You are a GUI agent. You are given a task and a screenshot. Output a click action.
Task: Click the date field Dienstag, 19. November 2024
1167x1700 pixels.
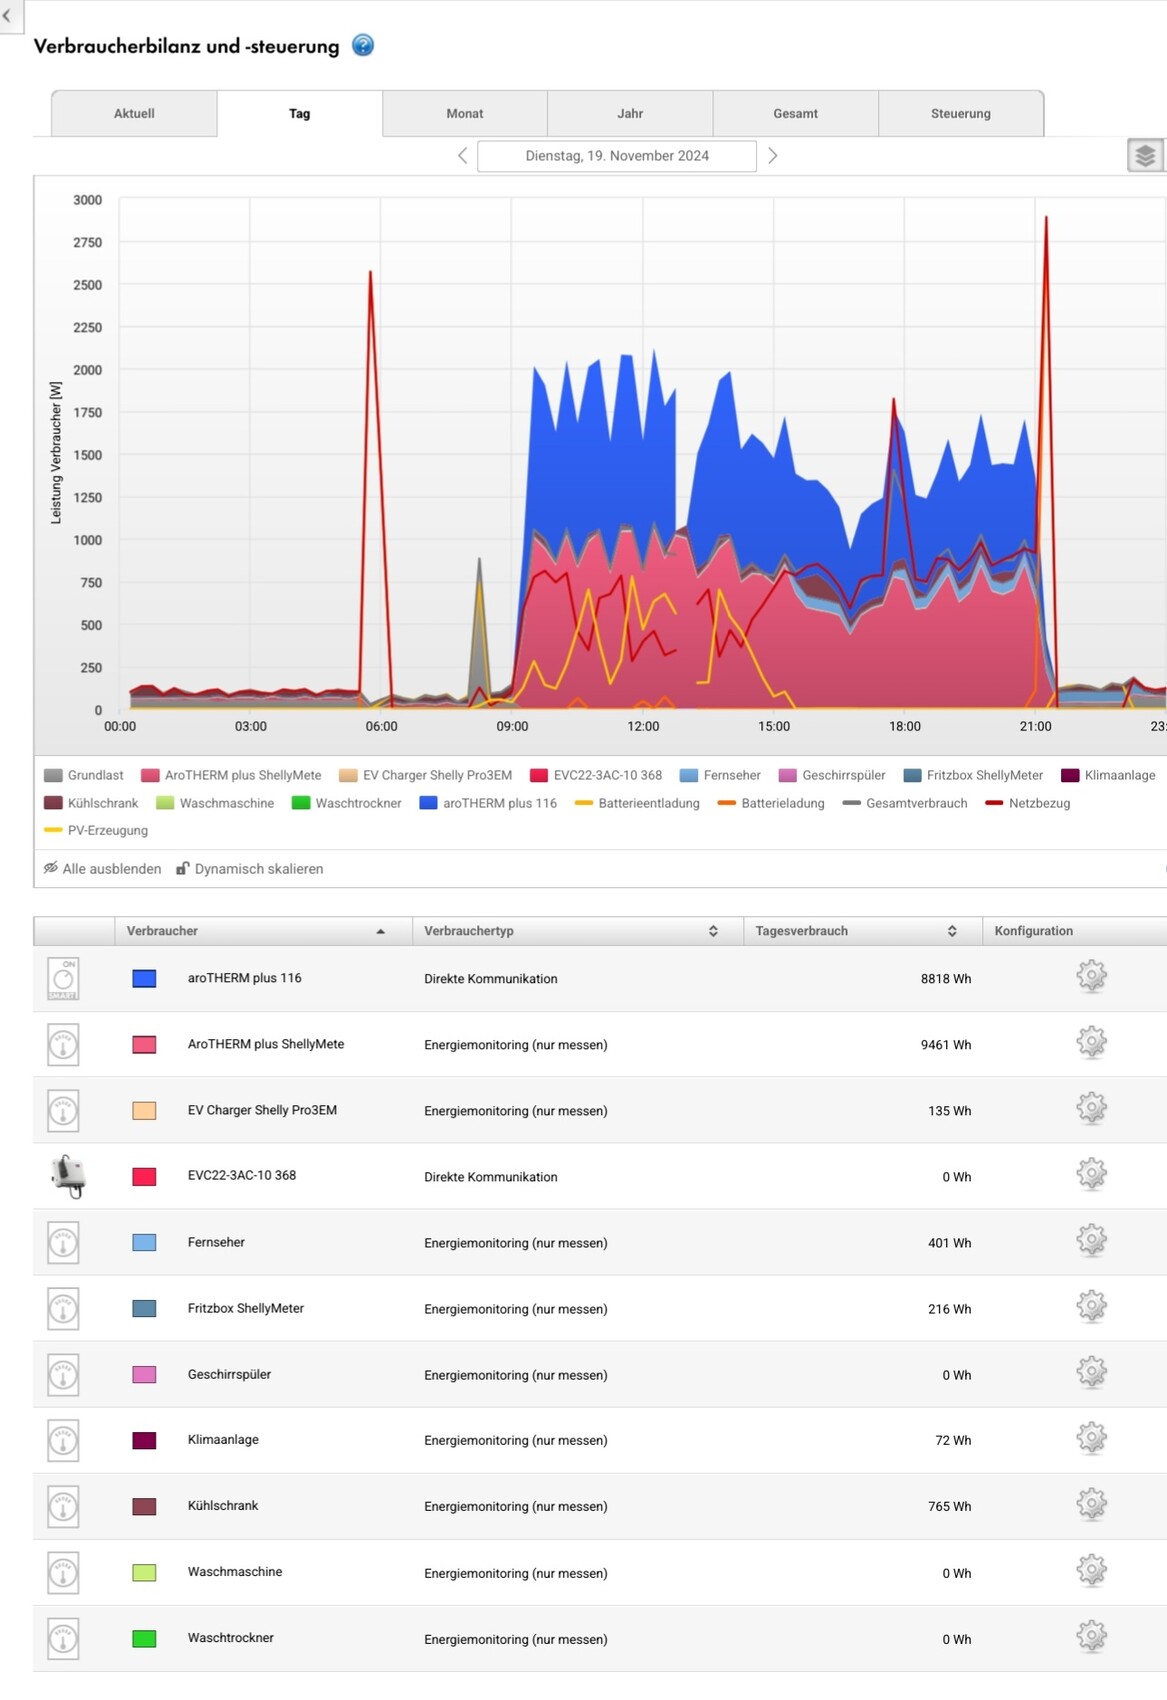pyautogui.click(x=616, y=156)
